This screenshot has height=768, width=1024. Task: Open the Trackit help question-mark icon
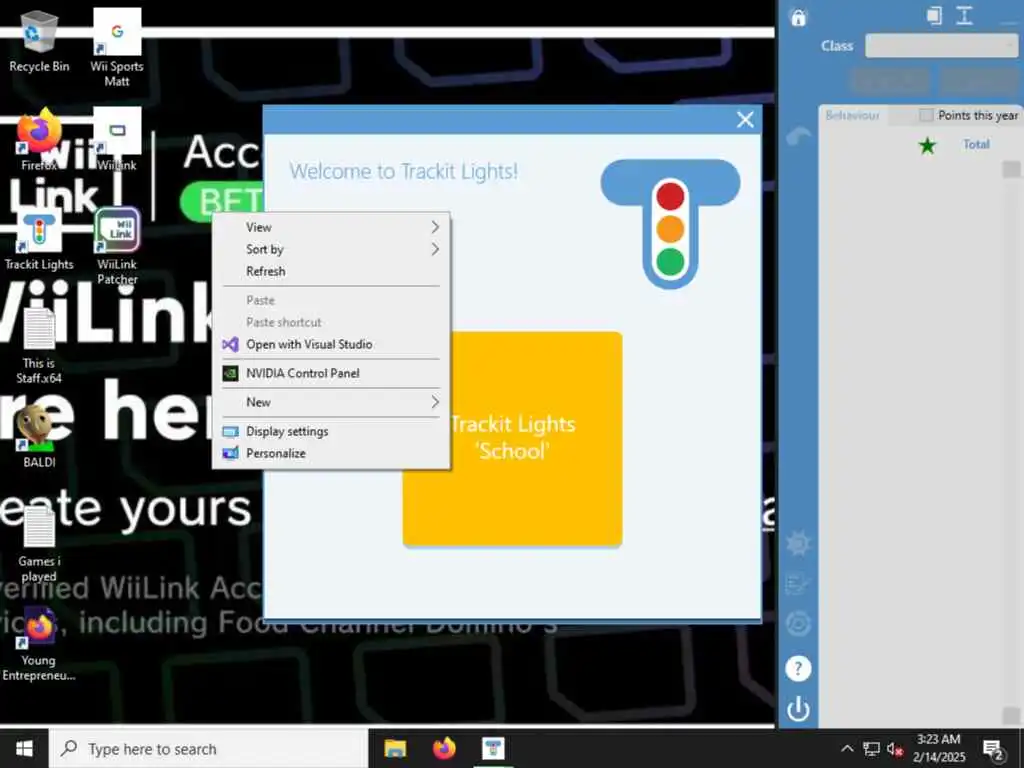798,668
